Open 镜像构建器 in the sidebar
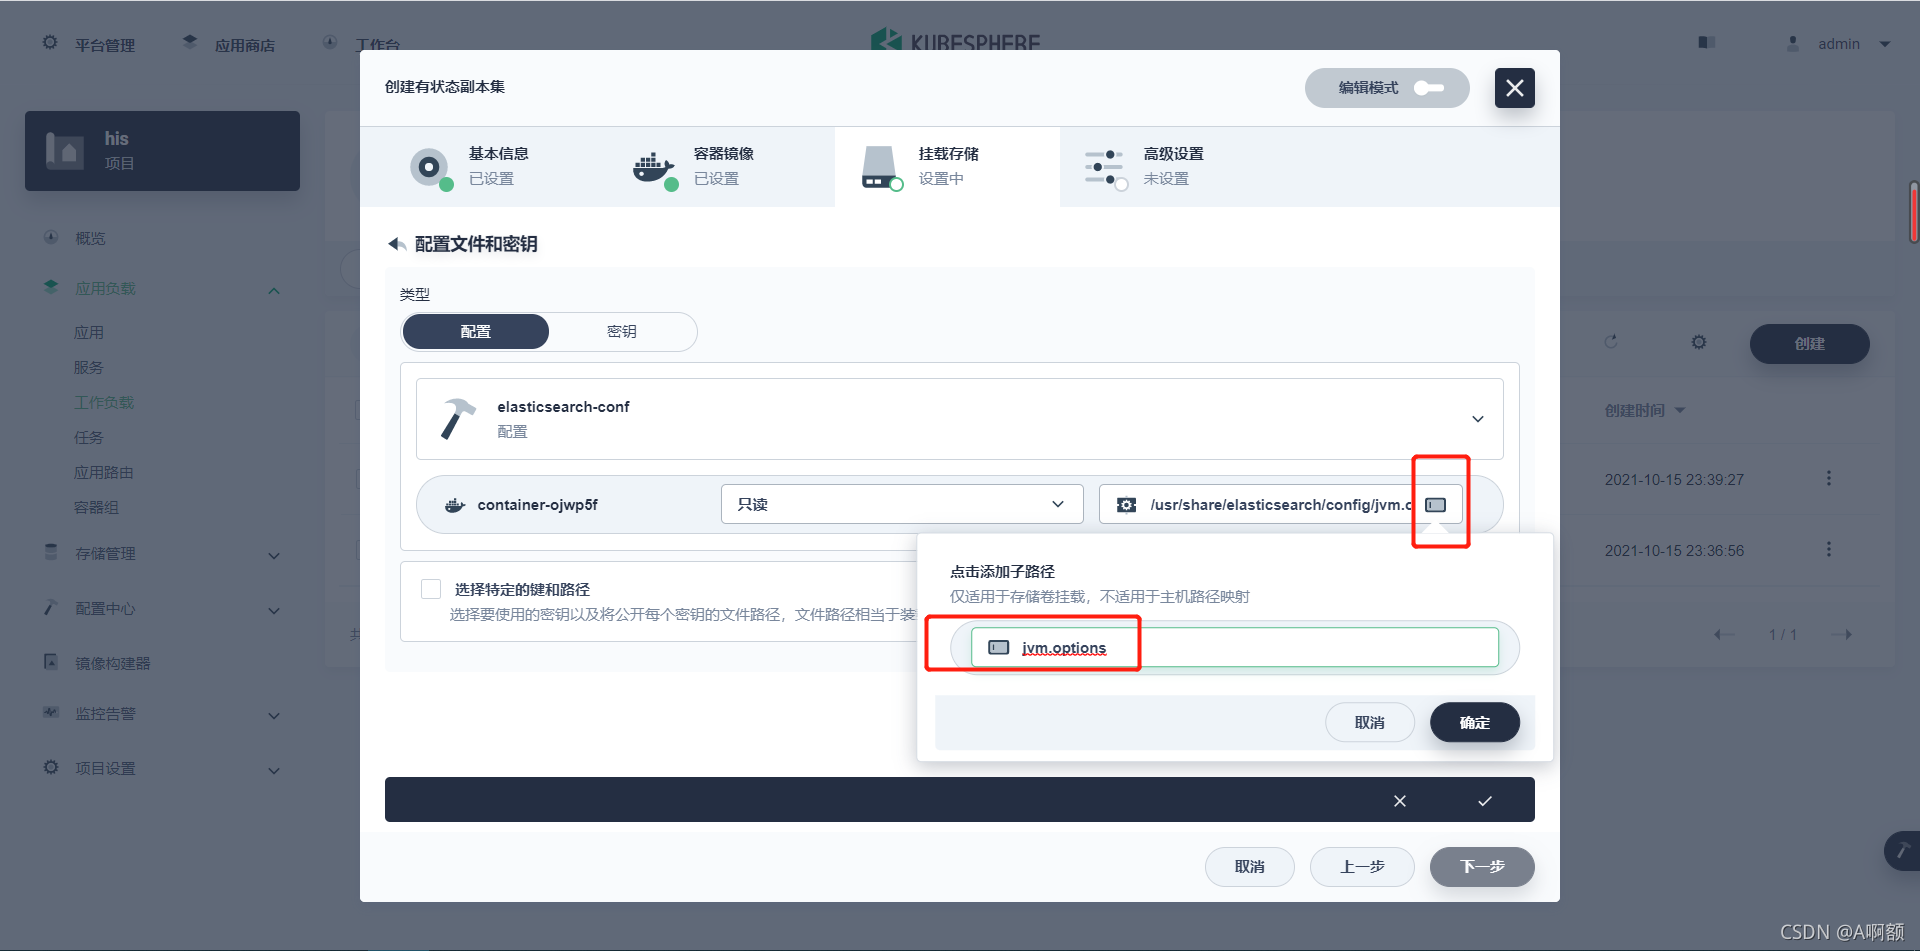Screen dimensions: 1920x951 [112, 663]
